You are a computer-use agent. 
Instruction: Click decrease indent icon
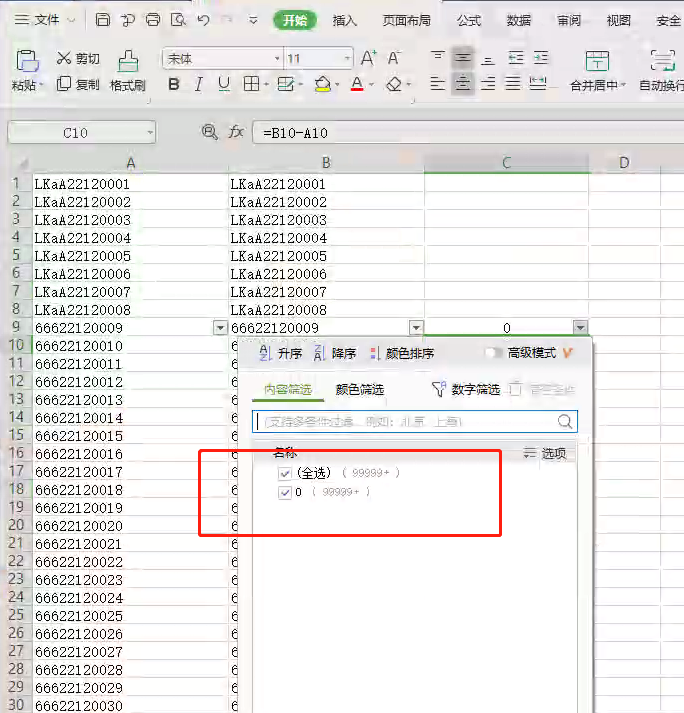click(x=516, y=58)
